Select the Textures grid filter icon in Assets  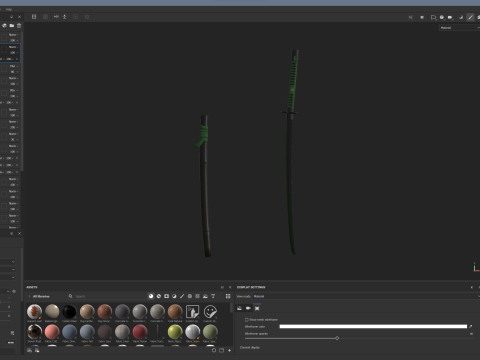tap(197, 296)
